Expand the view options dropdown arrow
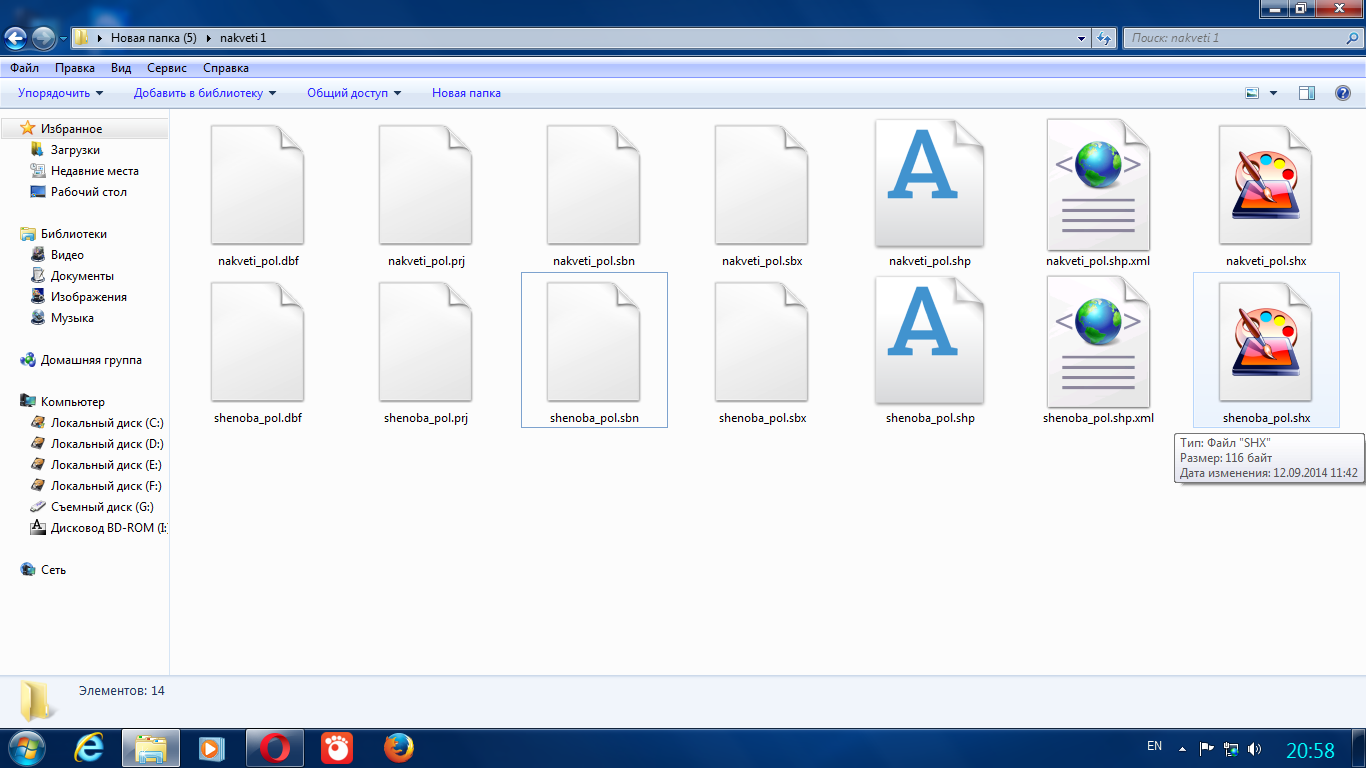The height and width of the screenshot is (768, 1366). 1273,93
